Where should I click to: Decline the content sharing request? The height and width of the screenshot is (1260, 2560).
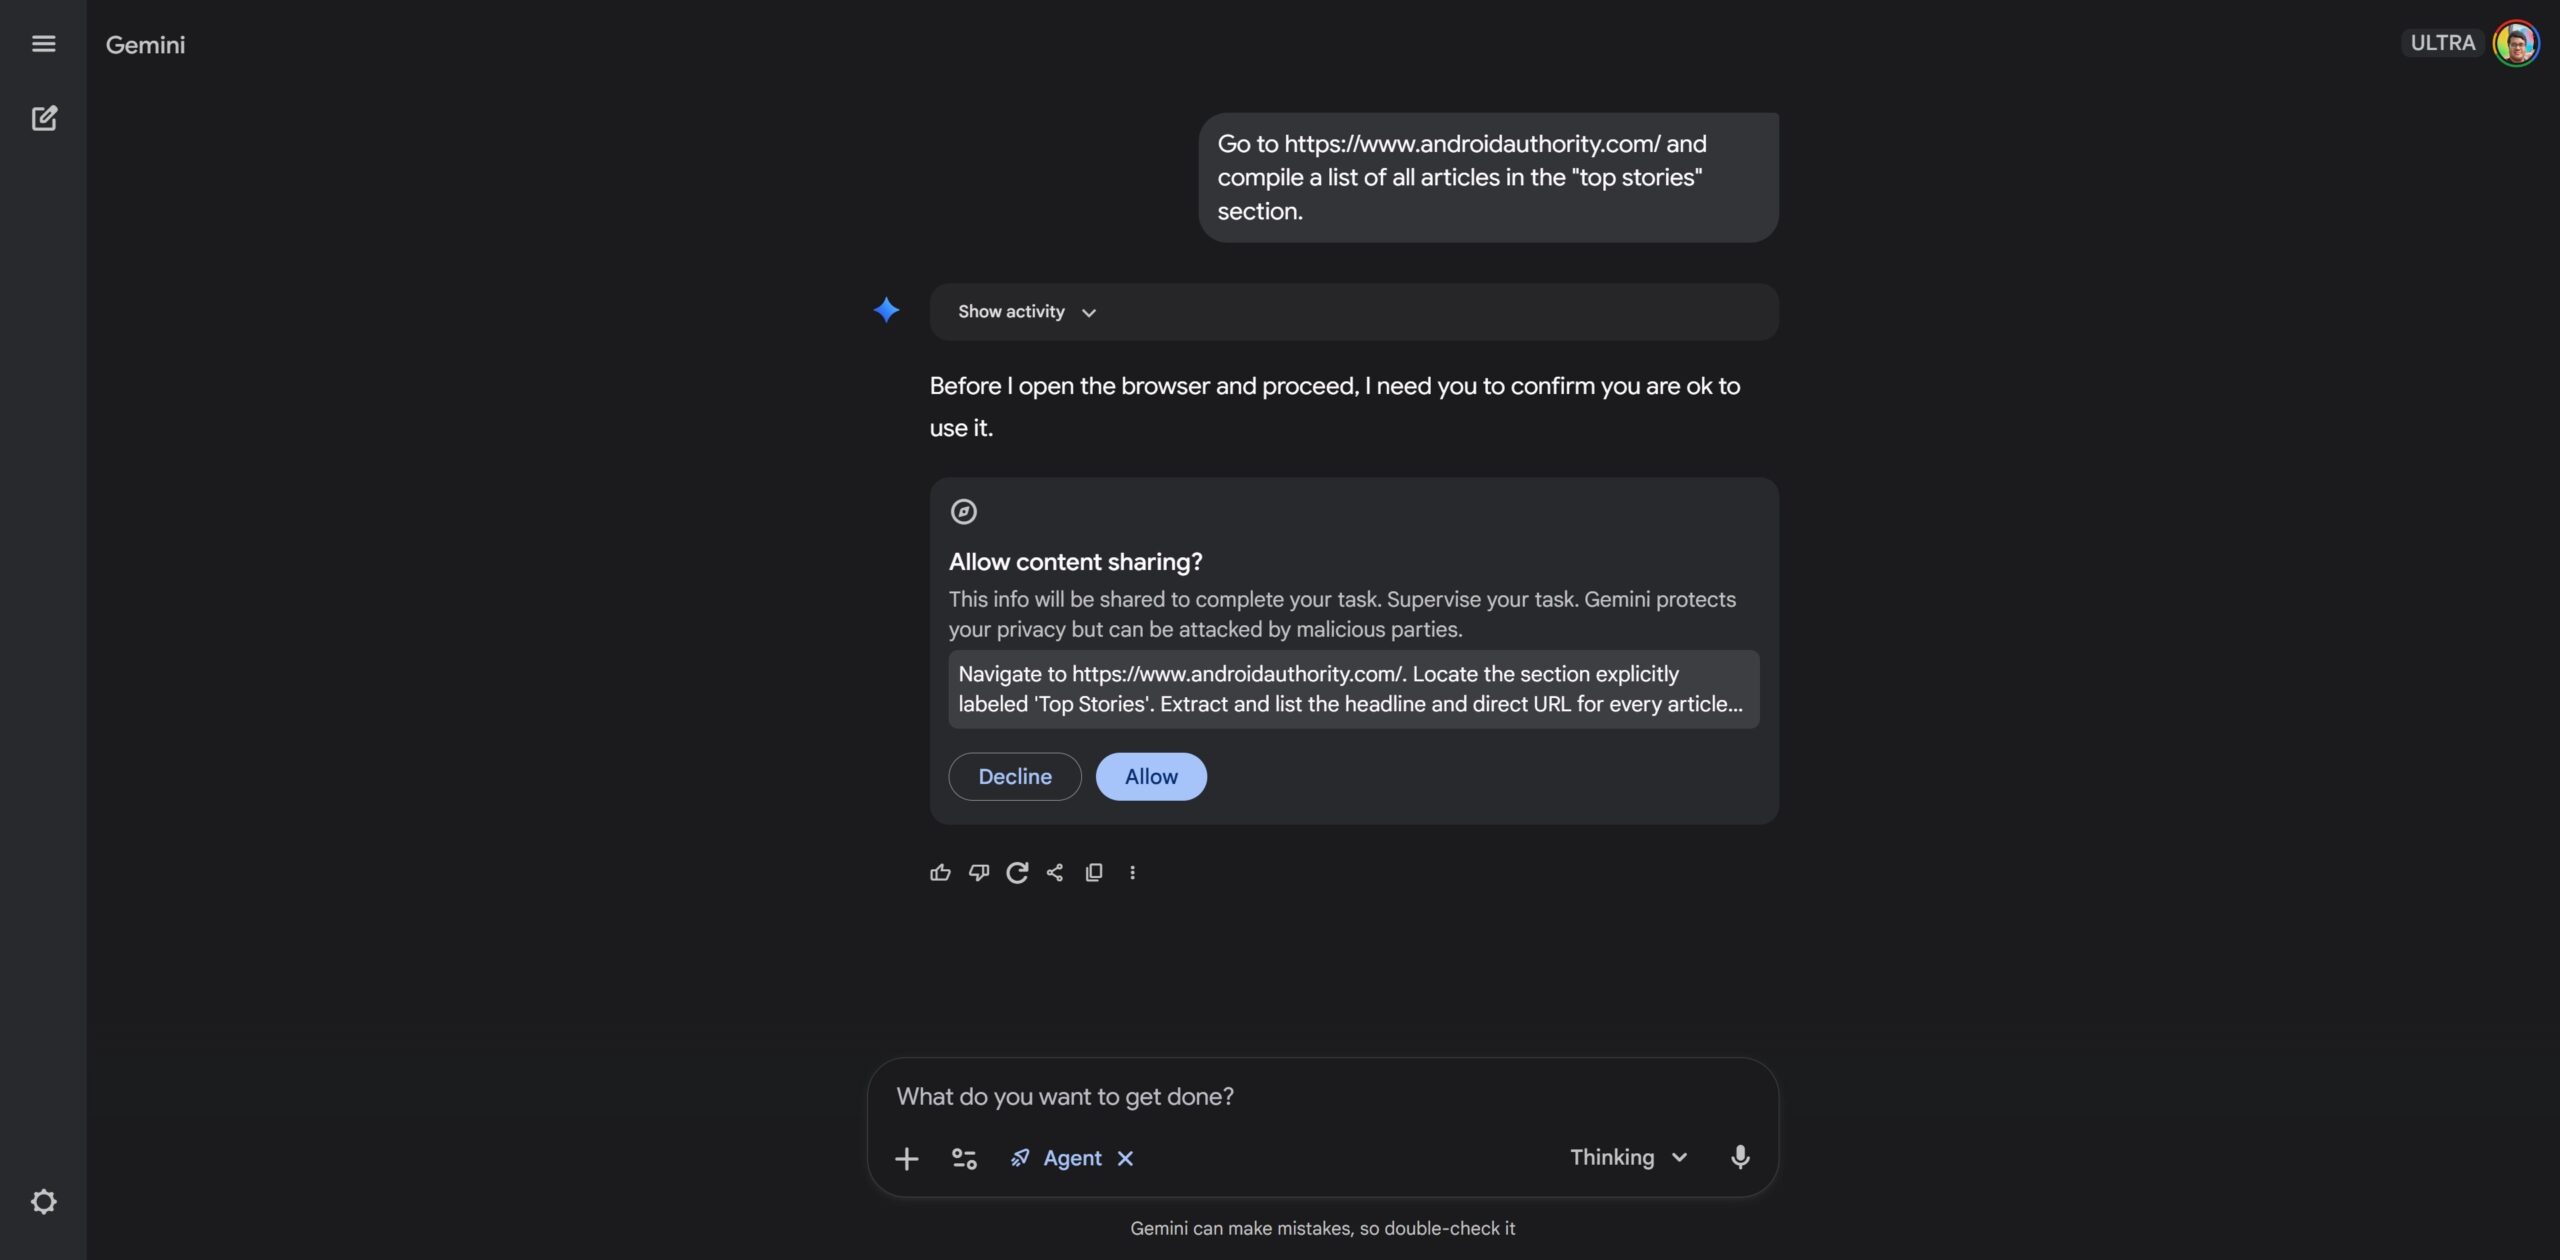coord(1014,776)
